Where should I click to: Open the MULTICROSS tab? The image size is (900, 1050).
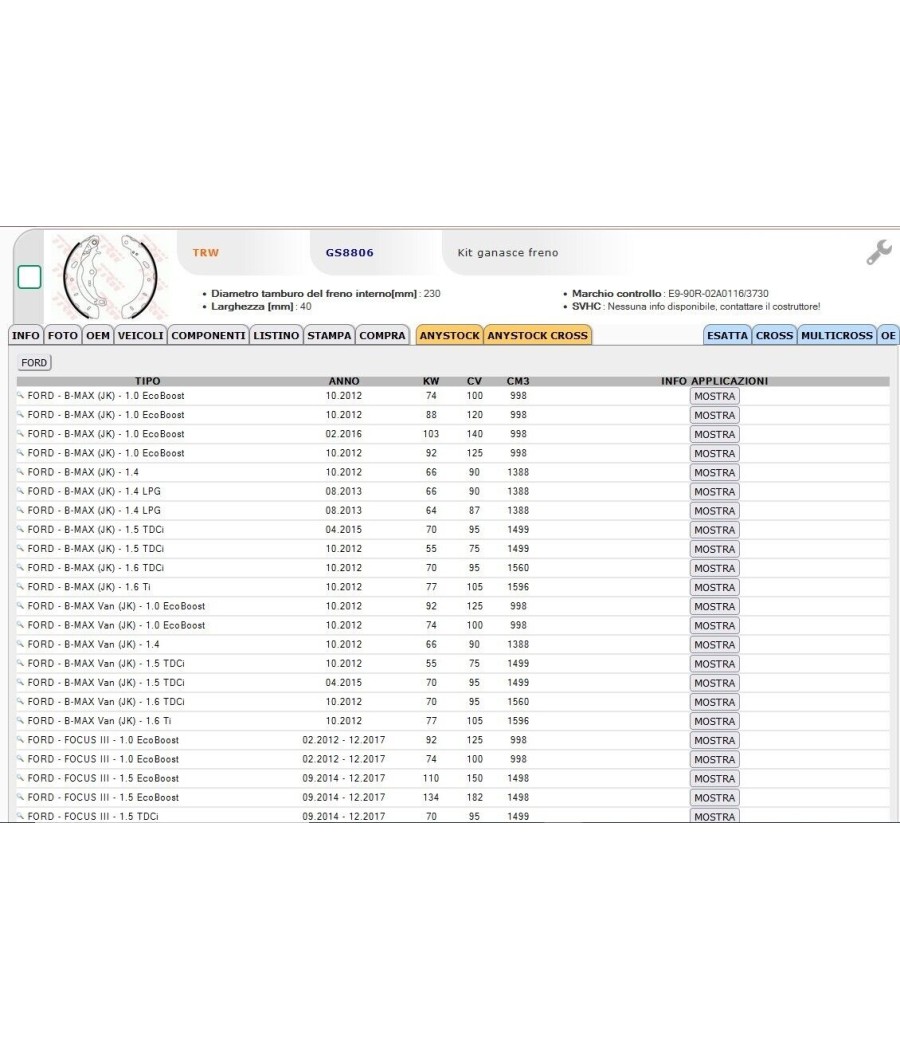point(837,335)
